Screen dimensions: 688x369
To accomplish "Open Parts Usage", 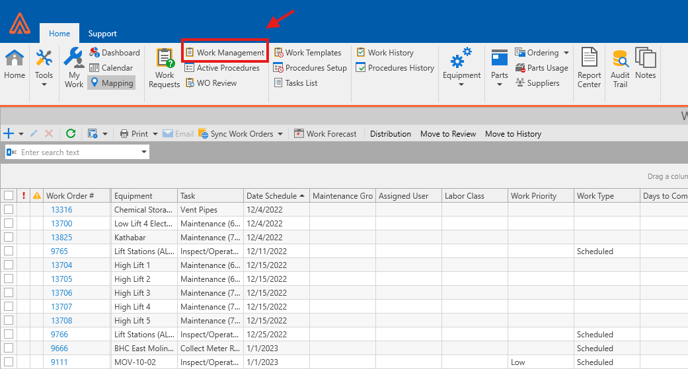I will tap(541, 68).
